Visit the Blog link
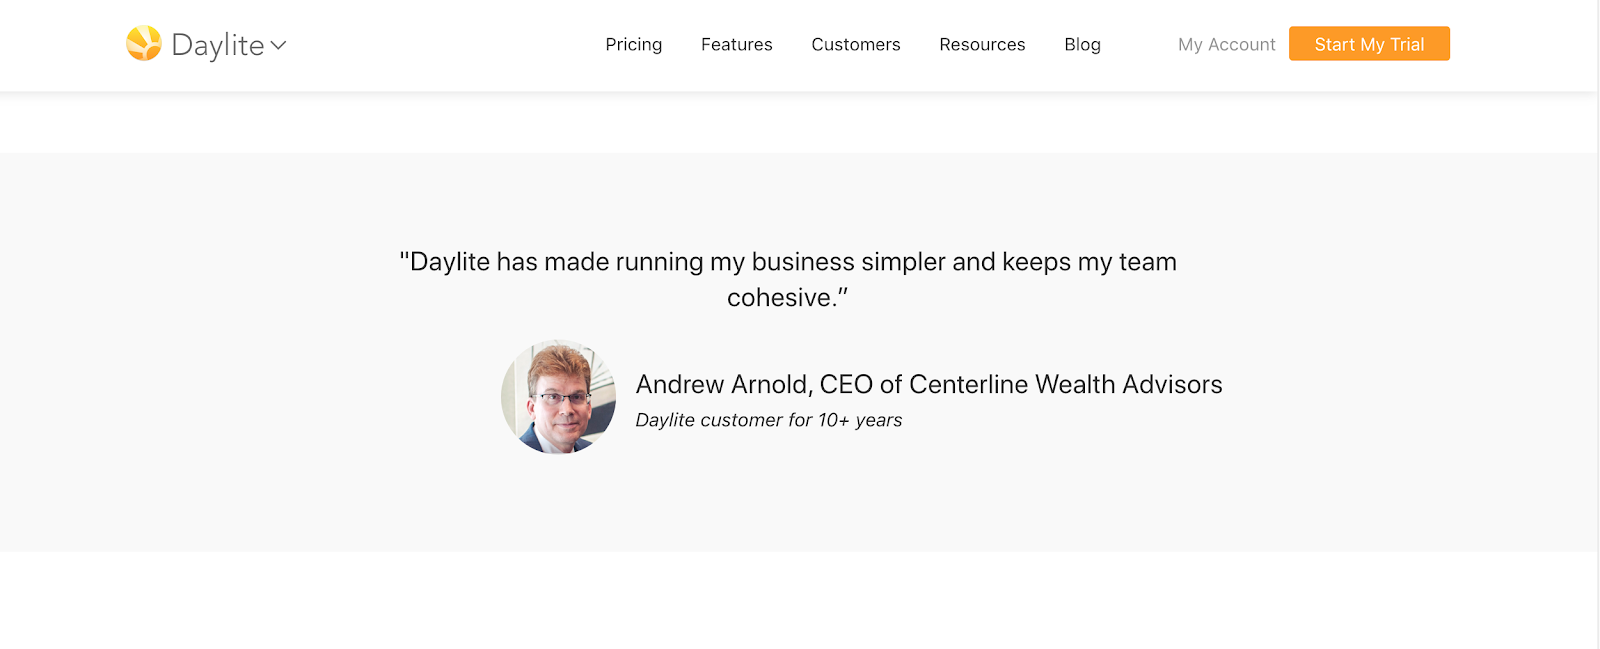Viewport: 1600px width, 649px height. (1082, 44)
